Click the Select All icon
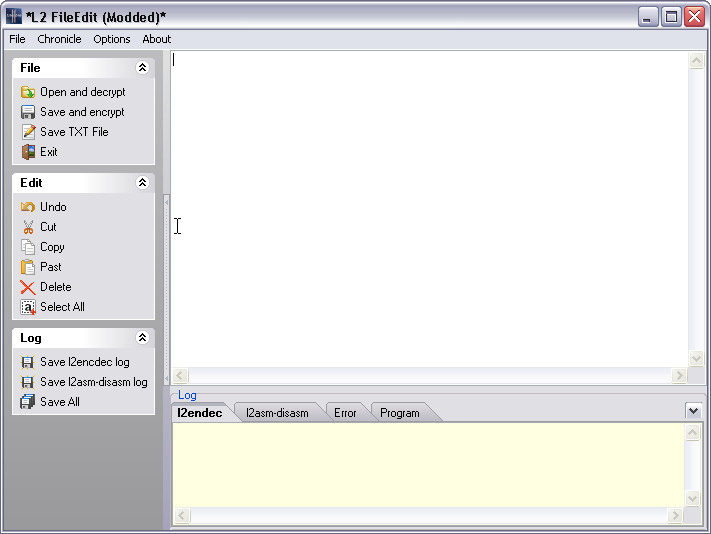The image size is (711, 534). pos(28,307)
